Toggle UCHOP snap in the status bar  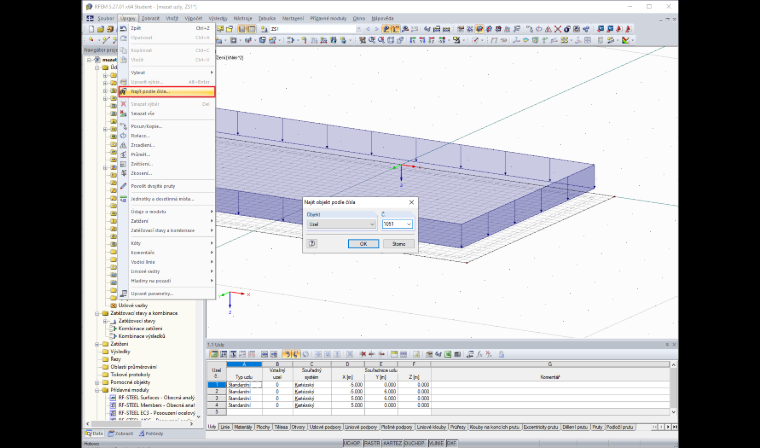point(352,443)
